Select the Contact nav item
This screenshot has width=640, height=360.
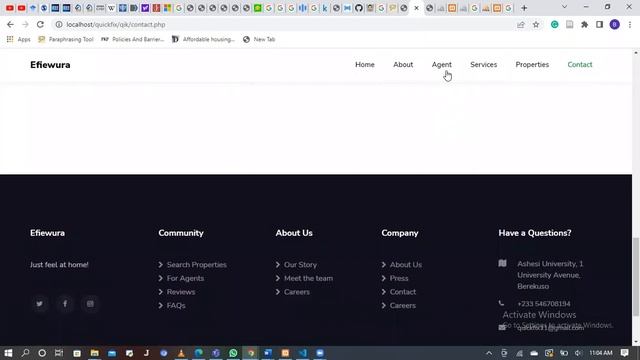pyautogui.click(x=580, y=64)
